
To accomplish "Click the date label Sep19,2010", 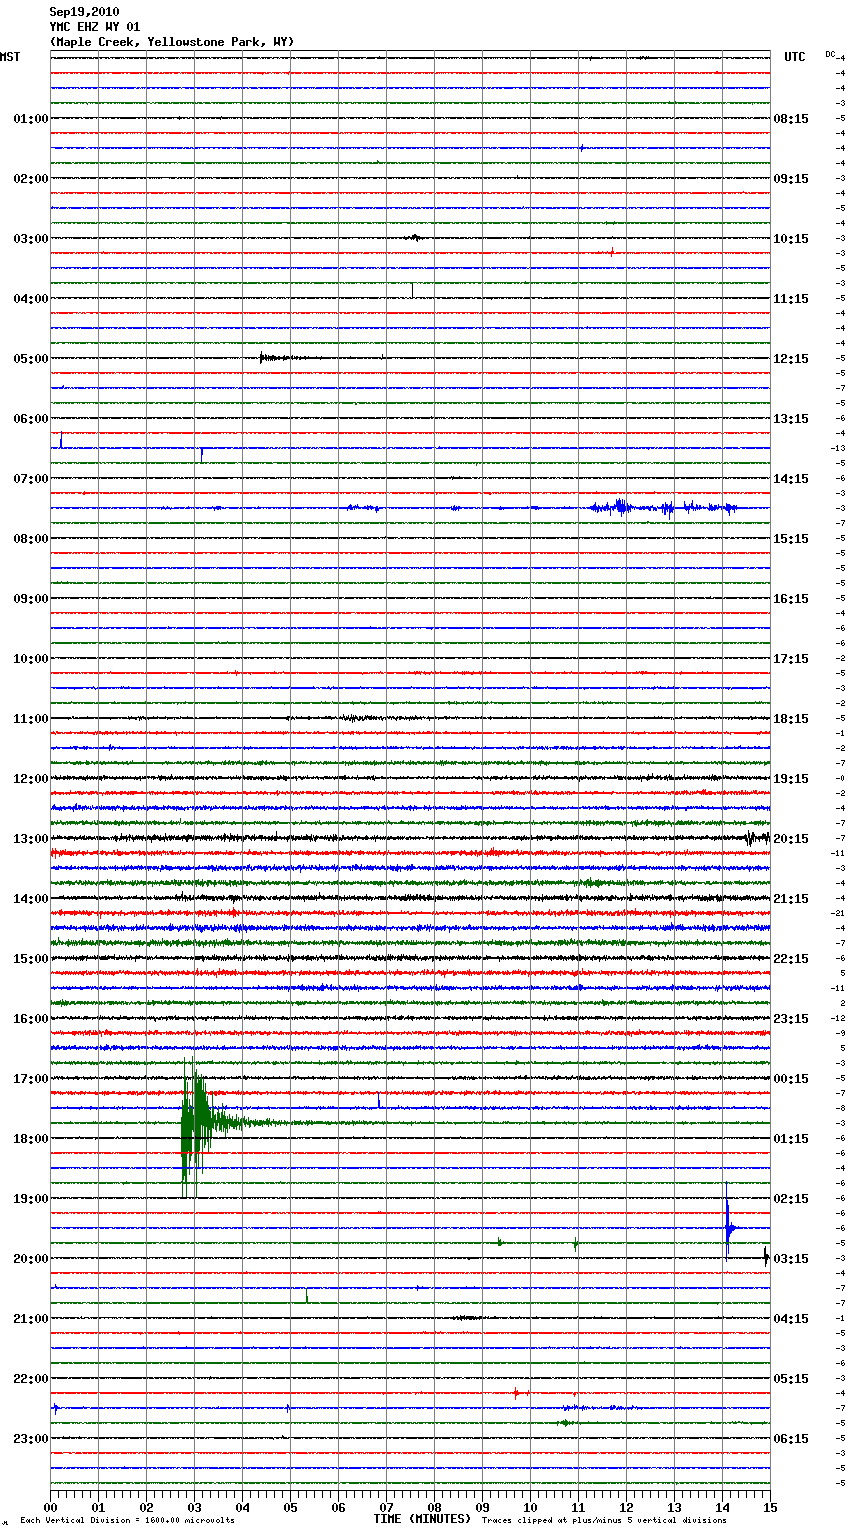I will coord(84,12).
